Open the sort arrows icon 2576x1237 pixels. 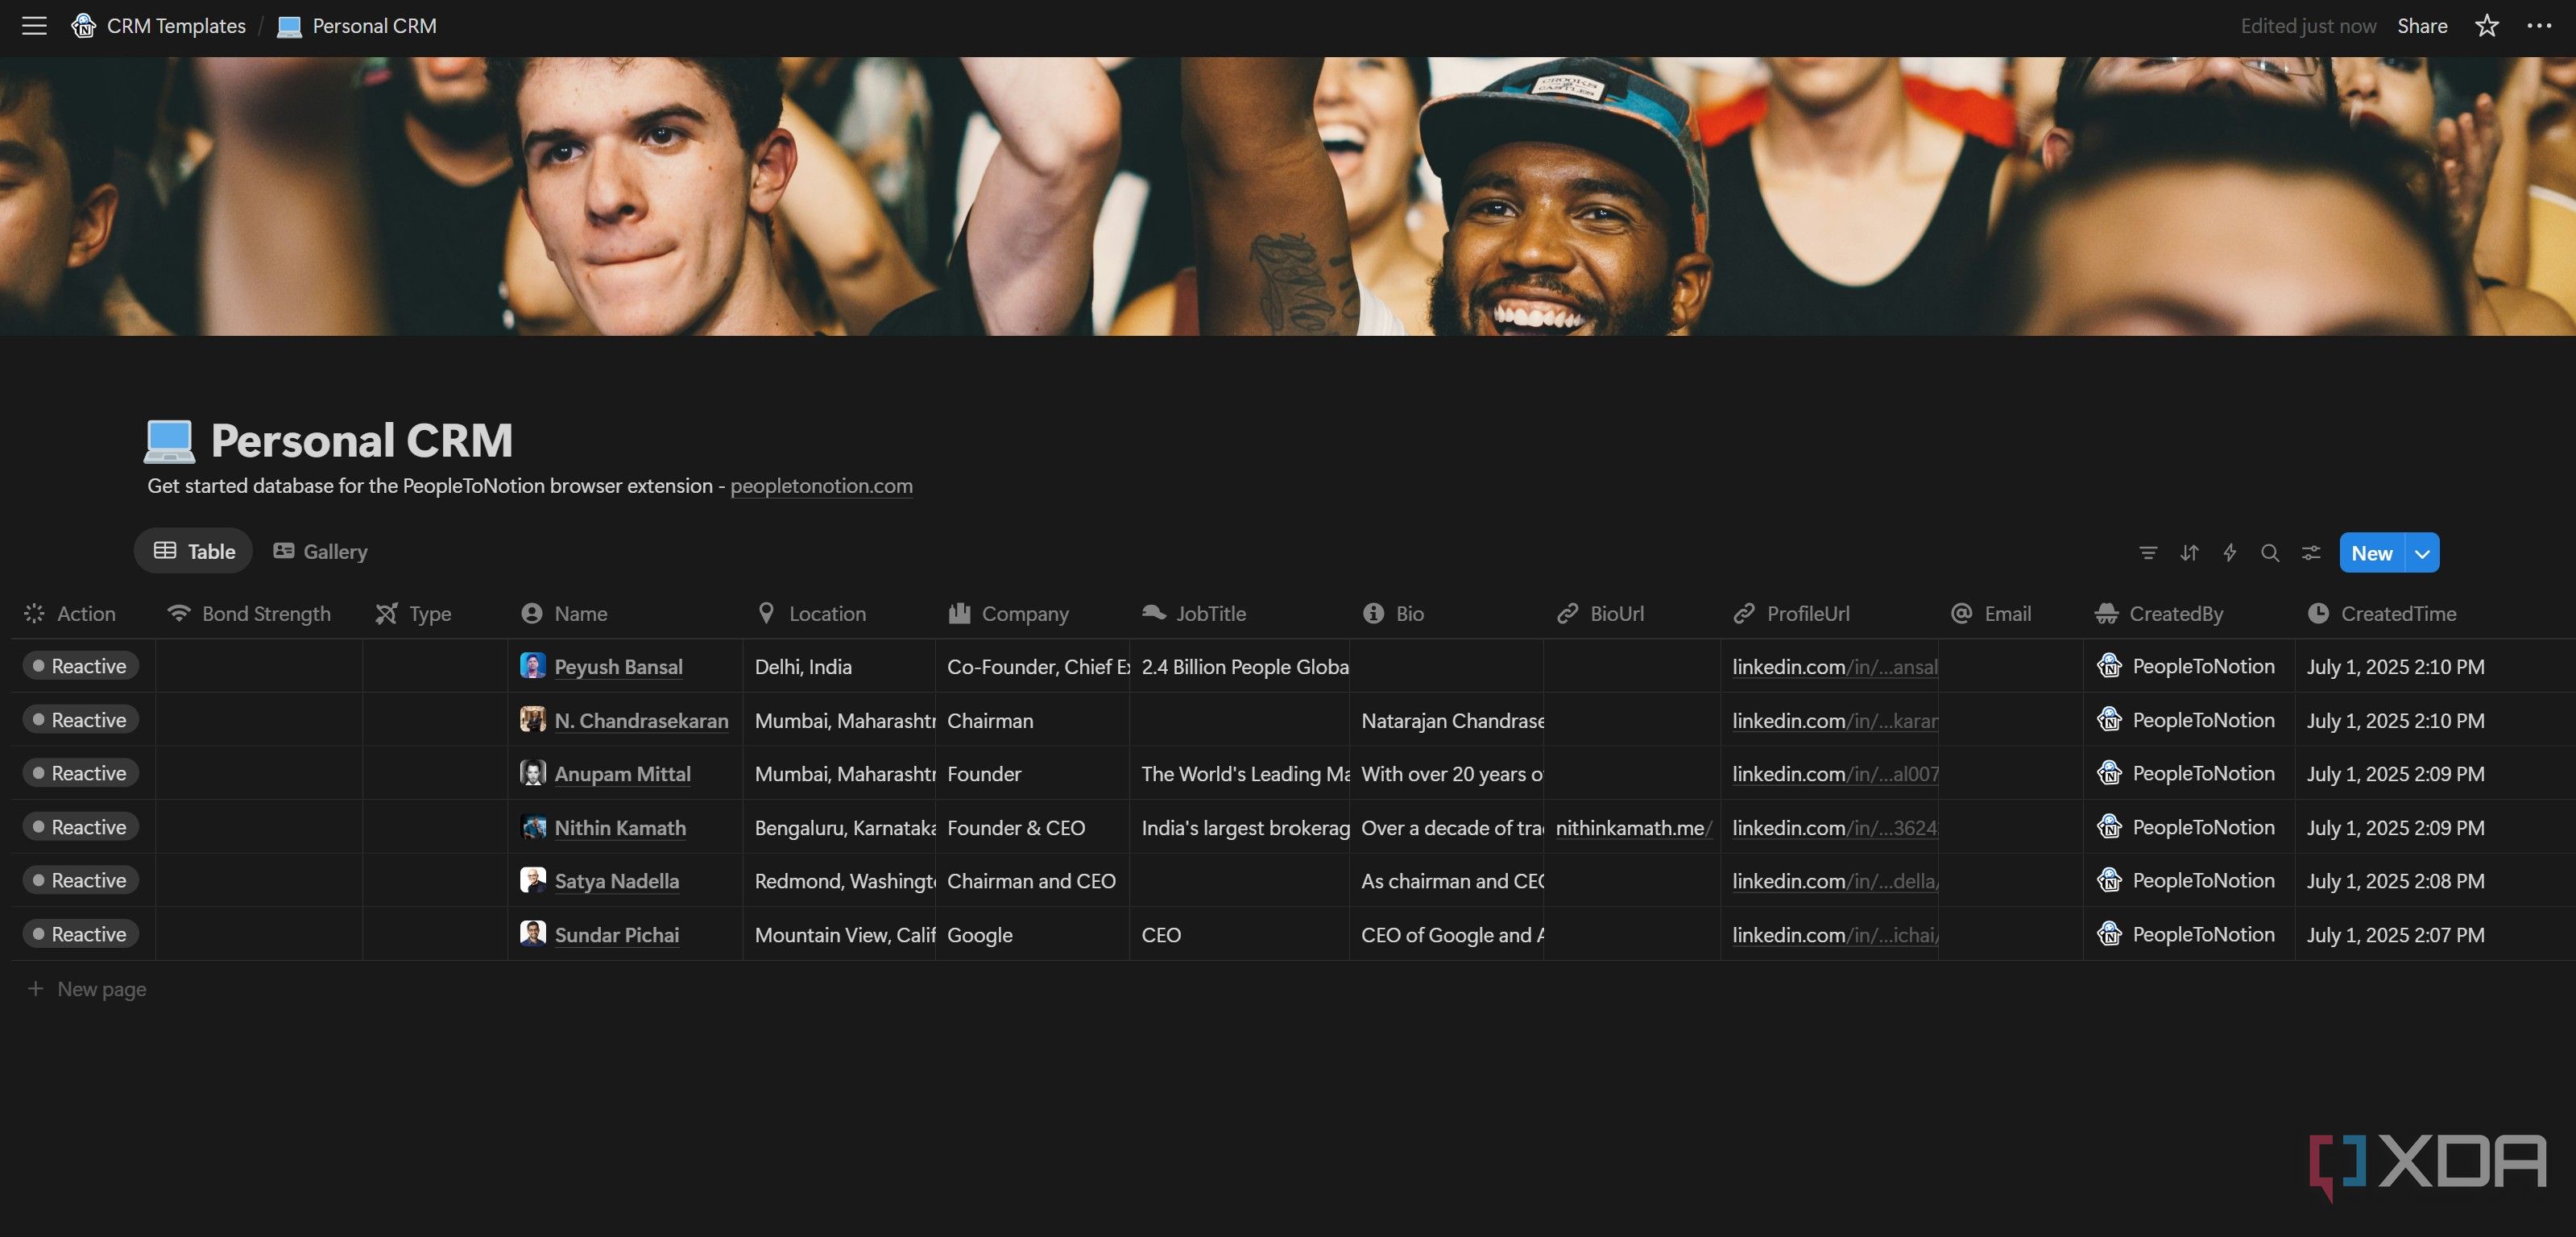(x=2189, y=553)
